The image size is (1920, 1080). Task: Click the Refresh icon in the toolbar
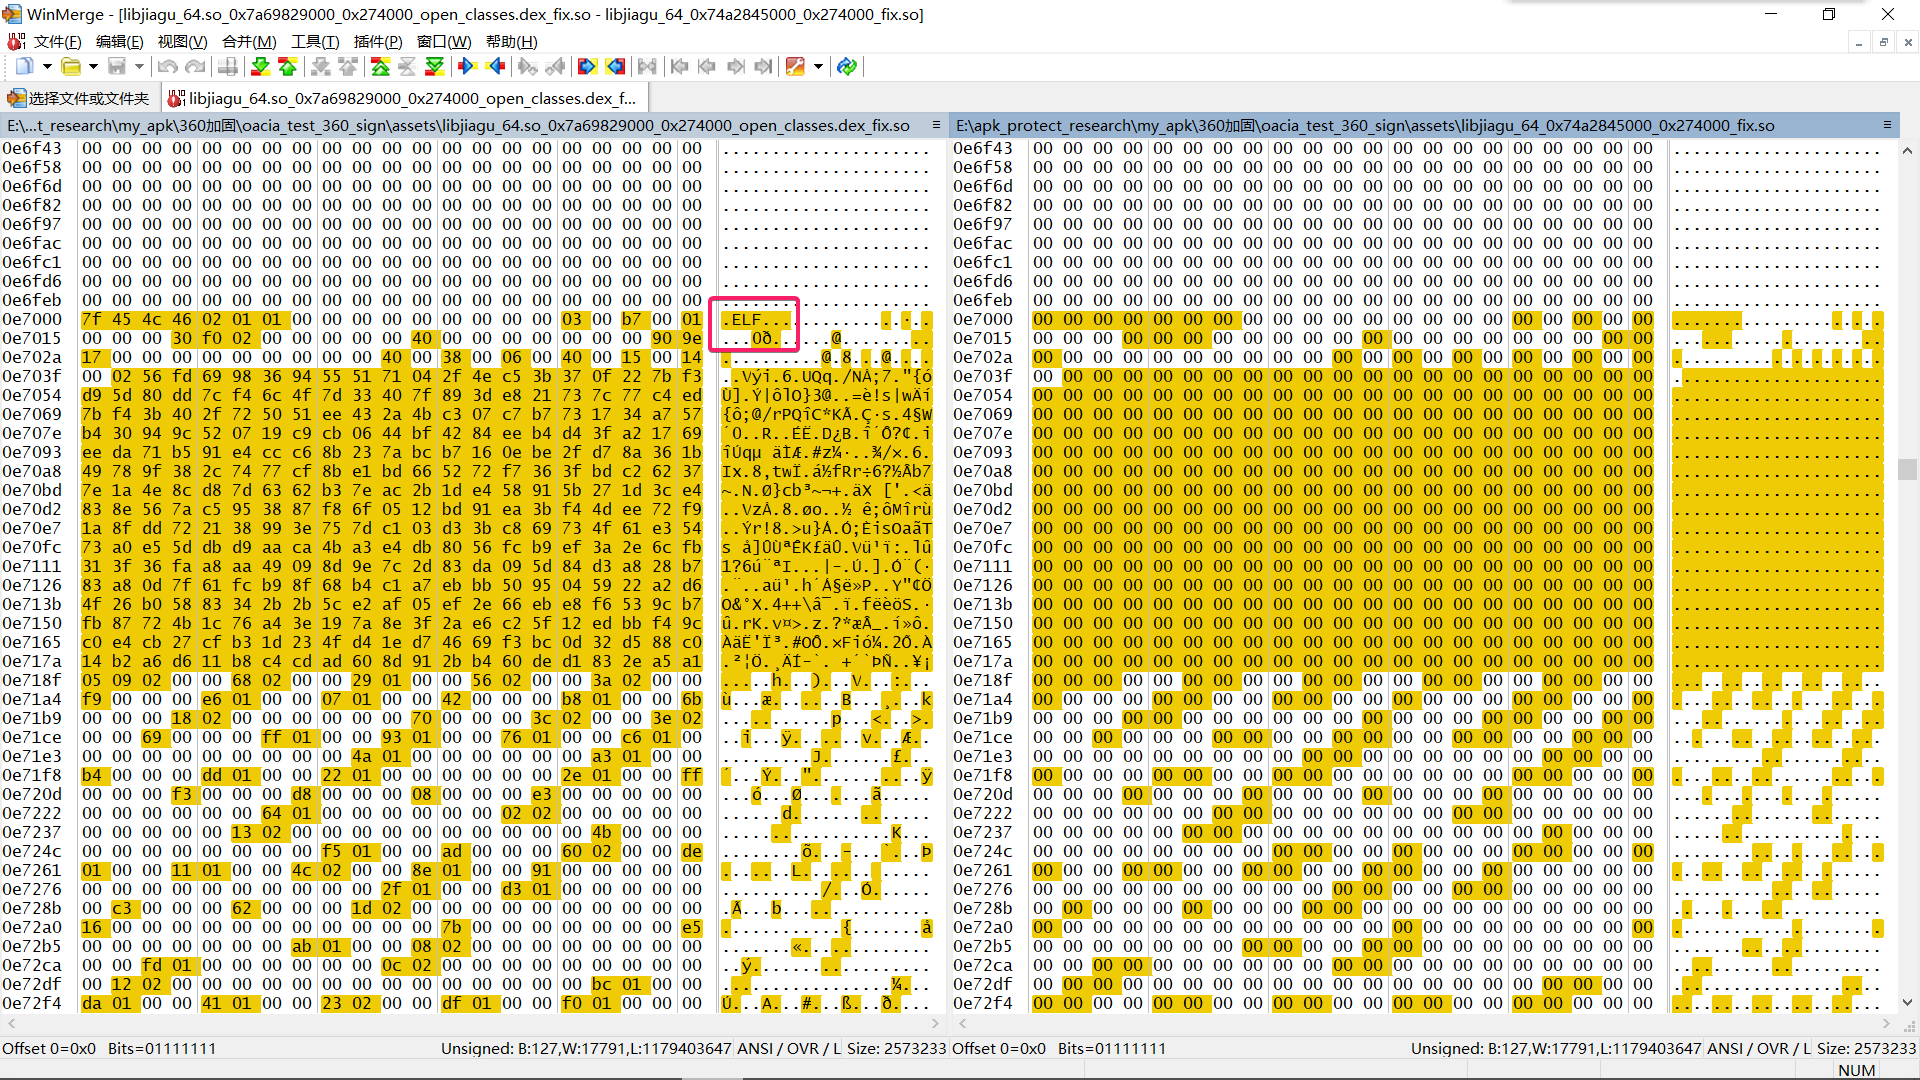pos(847,67)
